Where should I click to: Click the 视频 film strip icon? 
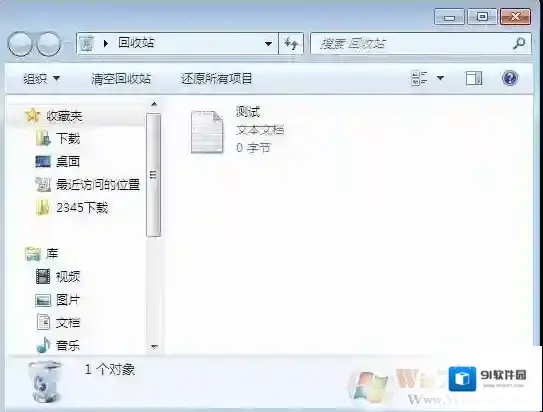tap(43, 276)
